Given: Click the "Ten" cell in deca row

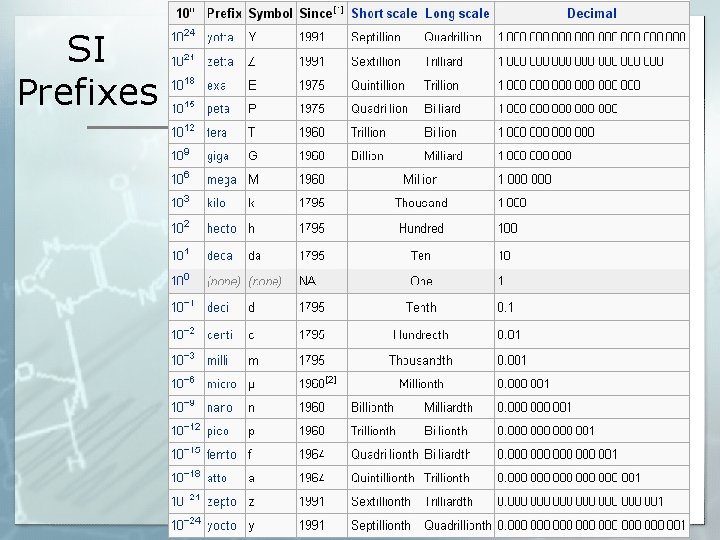Looking at the screenshot, I should [421, 256].
